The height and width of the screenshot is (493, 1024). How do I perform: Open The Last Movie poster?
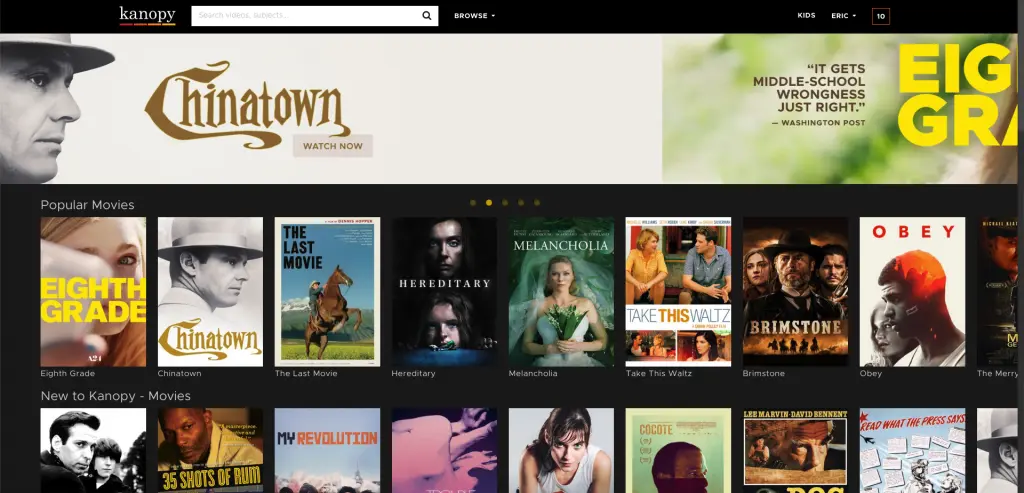[x=327, y=292]
